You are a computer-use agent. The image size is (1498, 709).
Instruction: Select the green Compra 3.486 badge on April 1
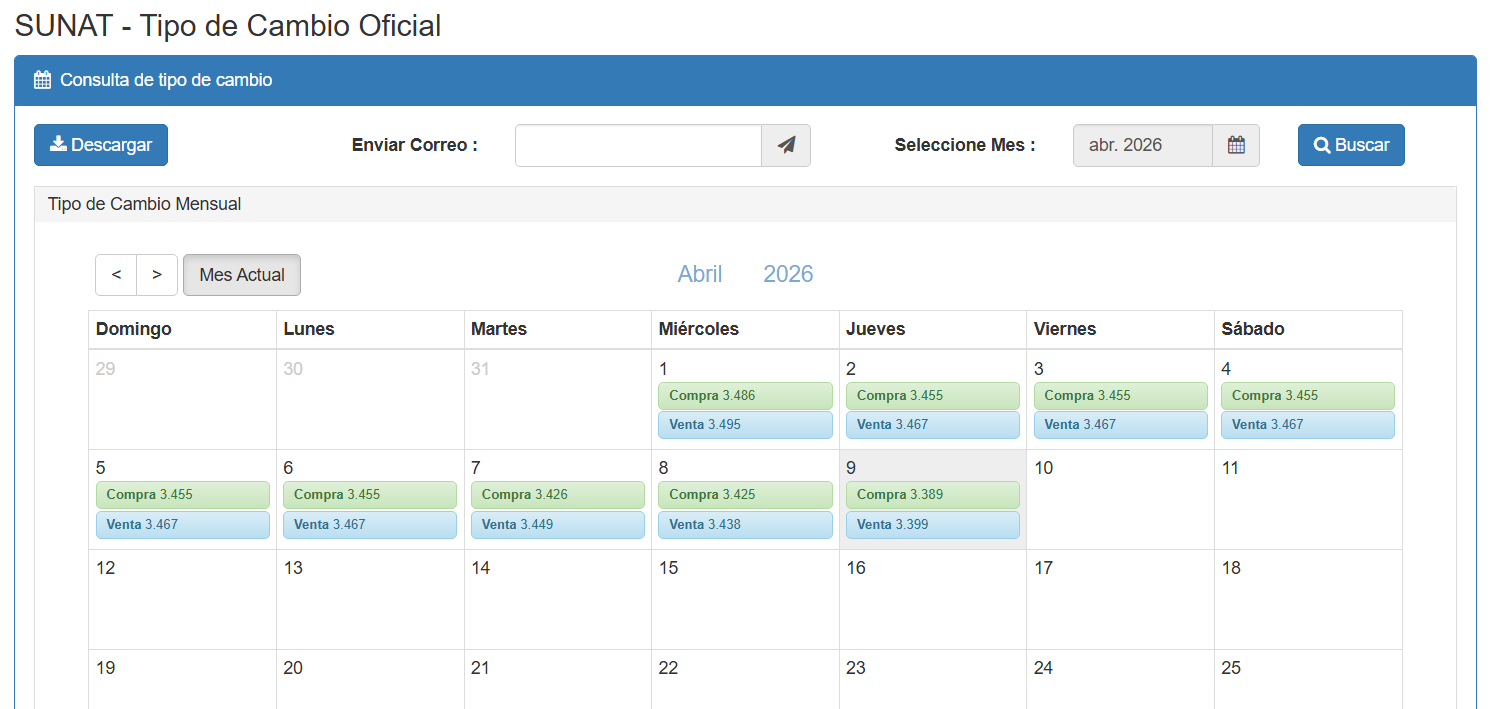tap(745, 395)
